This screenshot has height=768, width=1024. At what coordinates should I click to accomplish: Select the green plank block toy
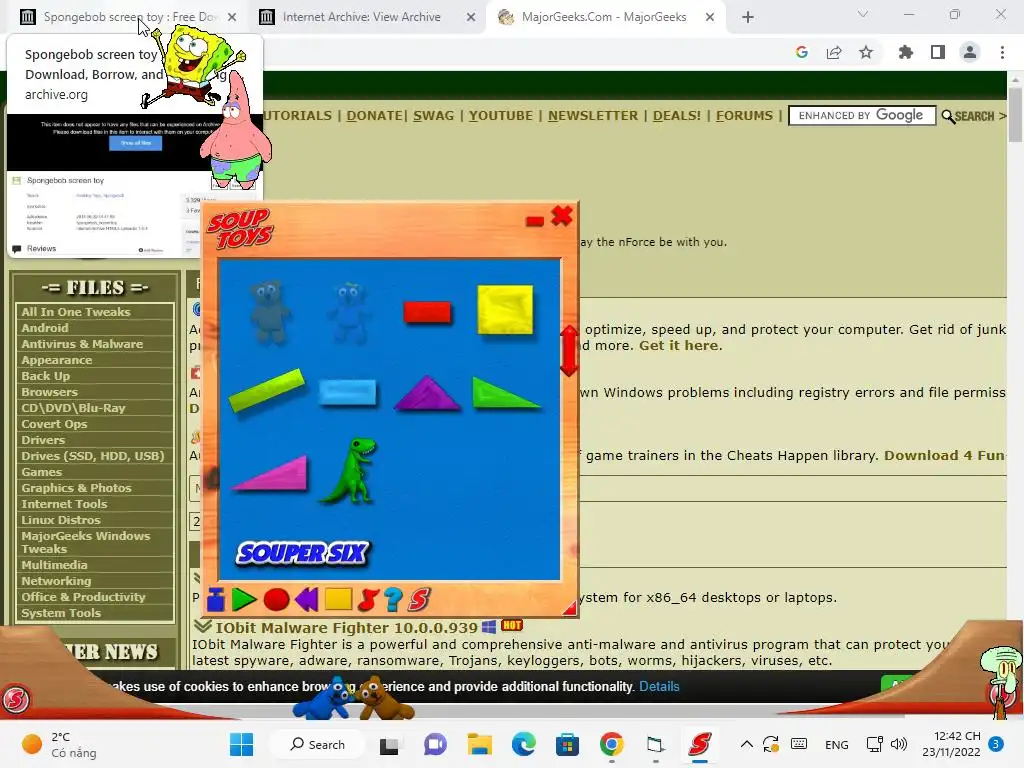click(267, 390)
